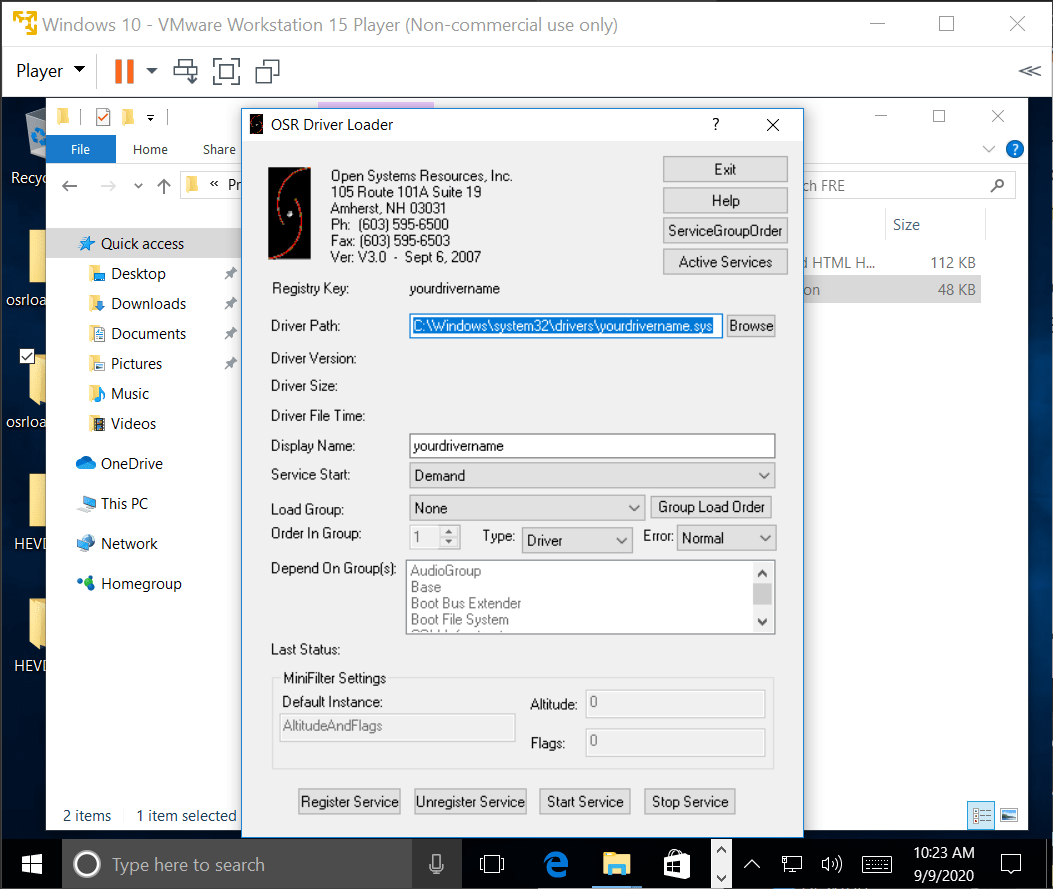Expand the Error dropdown set to Normal

(x=726, y=538)
